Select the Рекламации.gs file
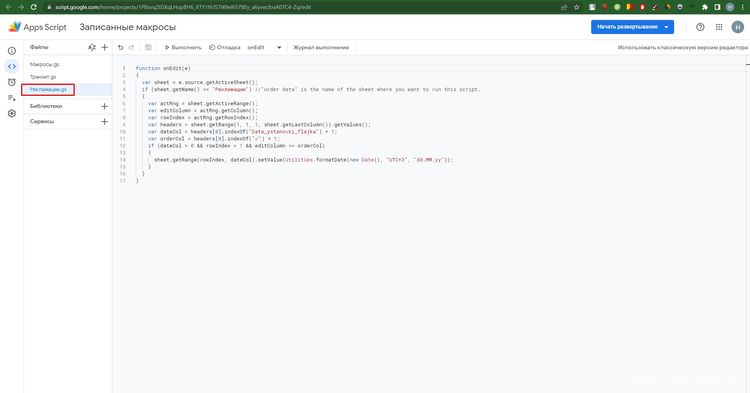 [x=48, y=89]
